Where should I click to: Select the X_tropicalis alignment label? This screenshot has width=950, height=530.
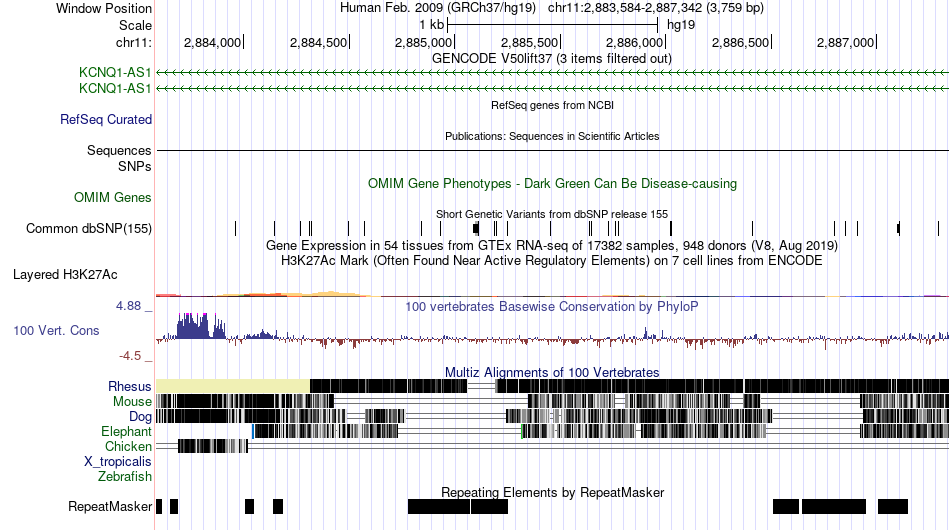click(118, 462)
